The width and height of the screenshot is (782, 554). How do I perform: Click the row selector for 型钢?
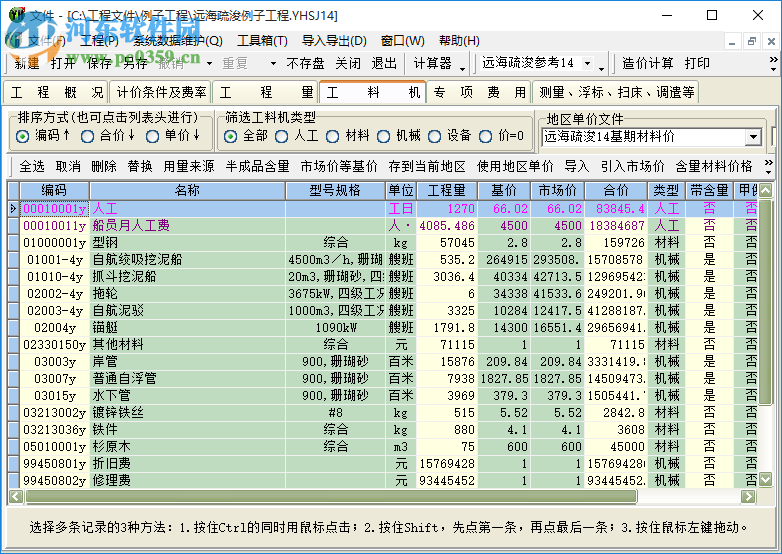(13, 242)
